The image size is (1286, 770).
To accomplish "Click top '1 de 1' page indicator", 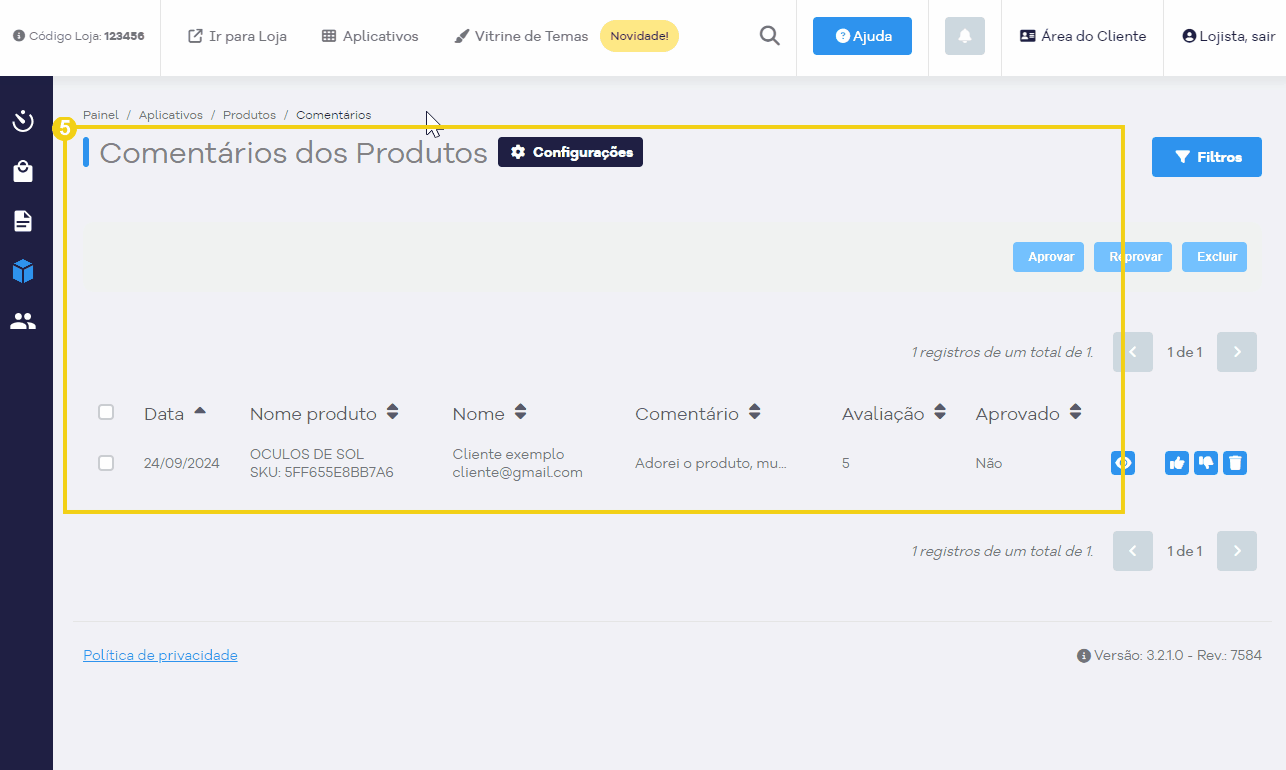I will click(1185, 352).
